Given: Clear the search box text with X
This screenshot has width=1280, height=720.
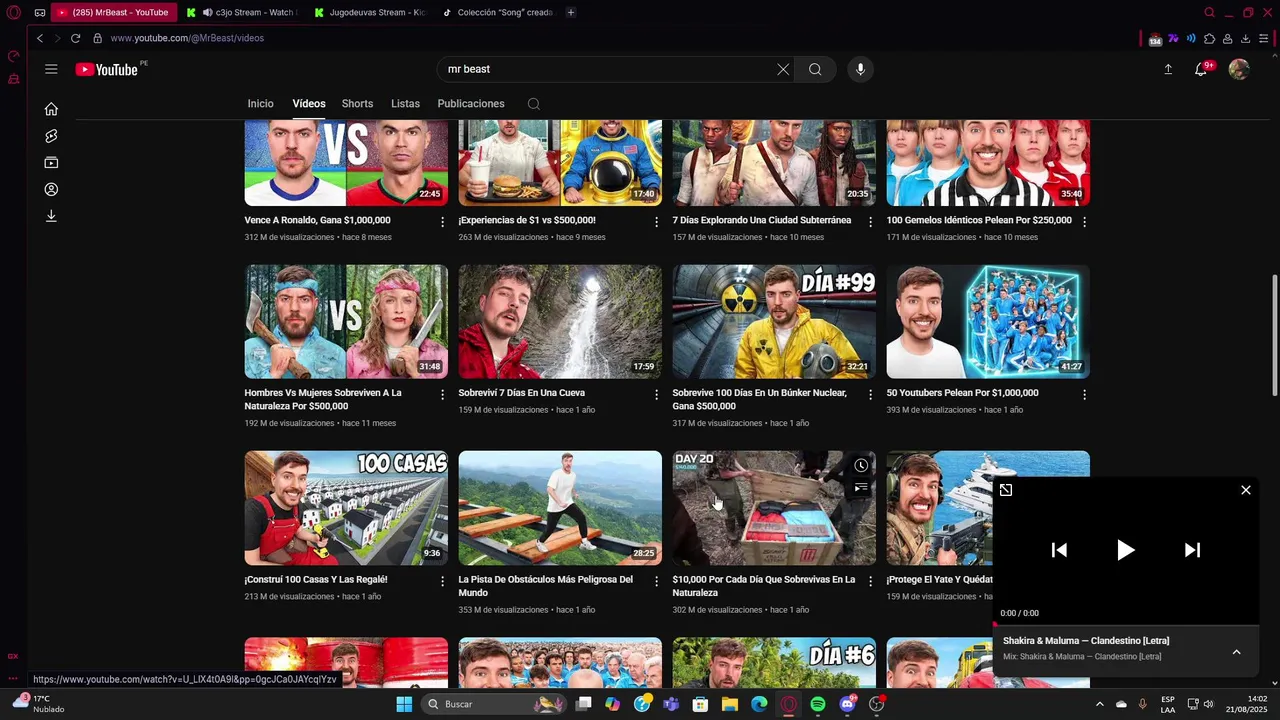Looking at the screenshot, I should click(x=783, y=69).
